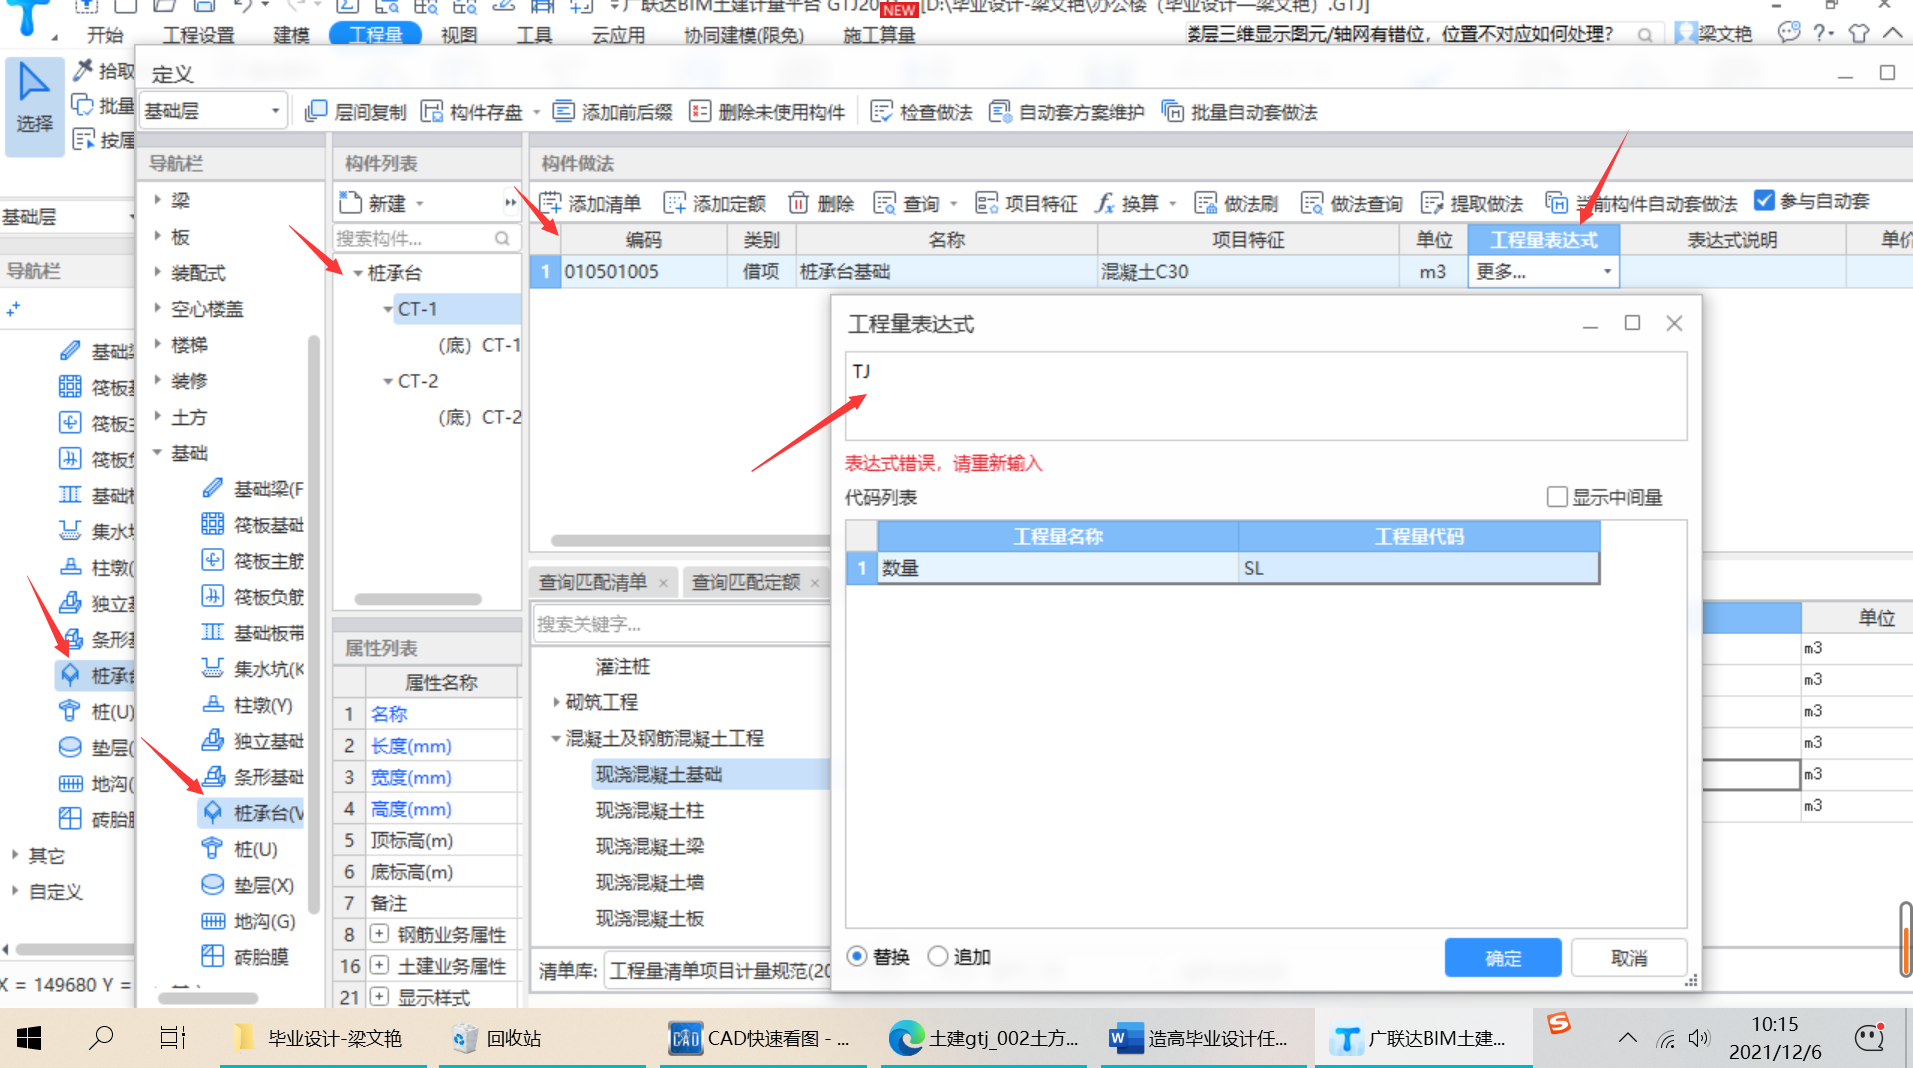Open 构件存盘 tool
The width and height of the screenshot is (1913, 1068).
click(x=473, y=111)
